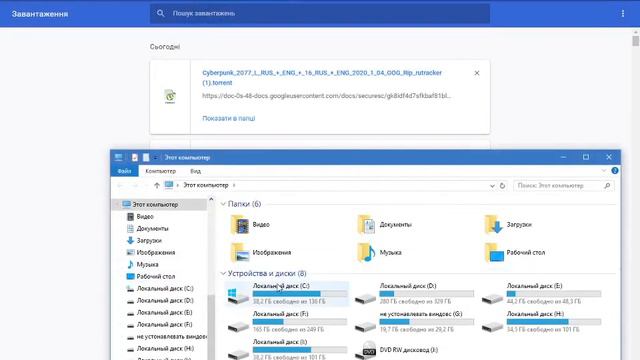Click '280 ГБ свободно из 329 ГБ' text

click(415, 302)
